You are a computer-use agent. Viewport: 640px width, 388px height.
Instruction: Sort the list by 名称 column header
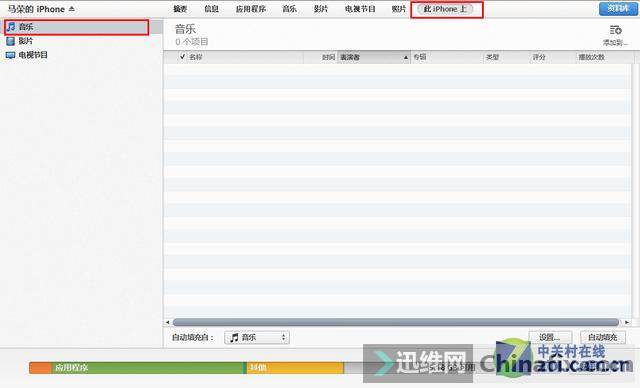196,57
